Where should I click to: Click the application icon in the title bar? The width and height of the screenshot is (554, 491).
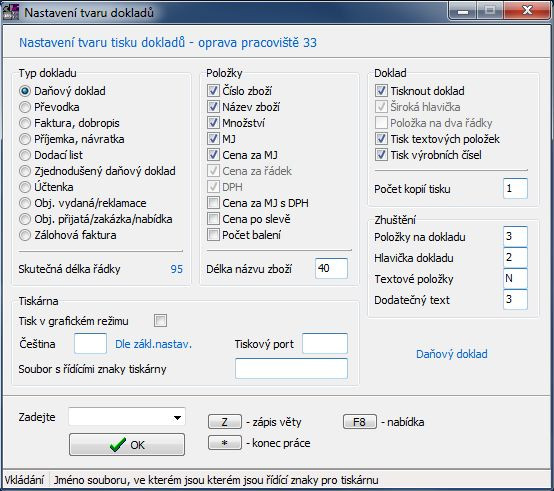click(10, 12)
